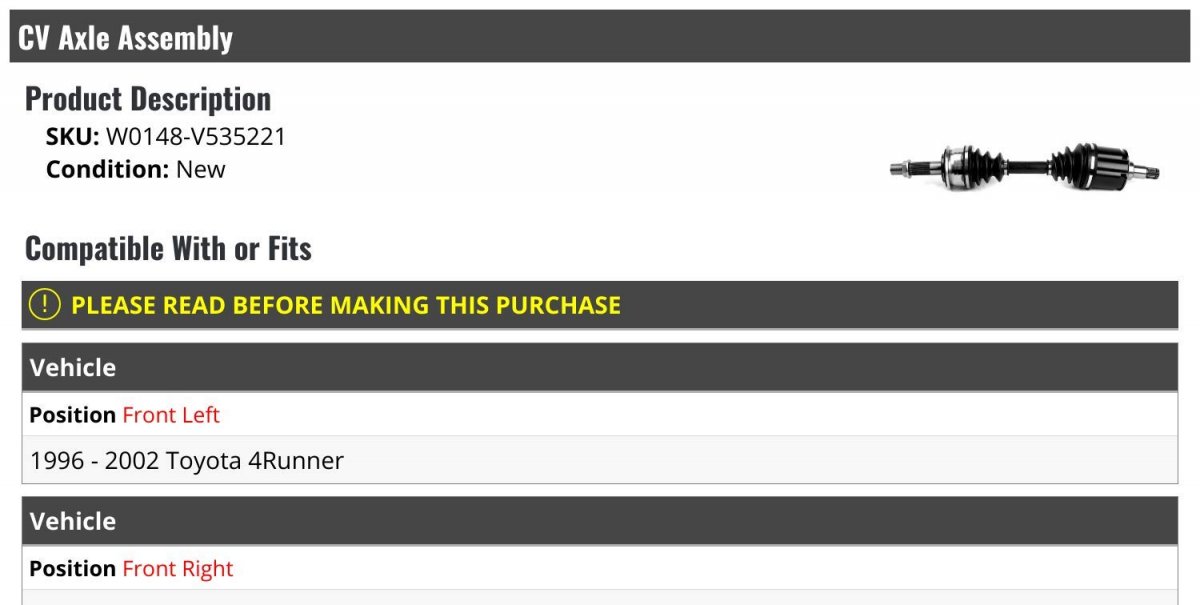1200x605 pixels.
Task: Click the Condition label
Action: coord(108,169)
